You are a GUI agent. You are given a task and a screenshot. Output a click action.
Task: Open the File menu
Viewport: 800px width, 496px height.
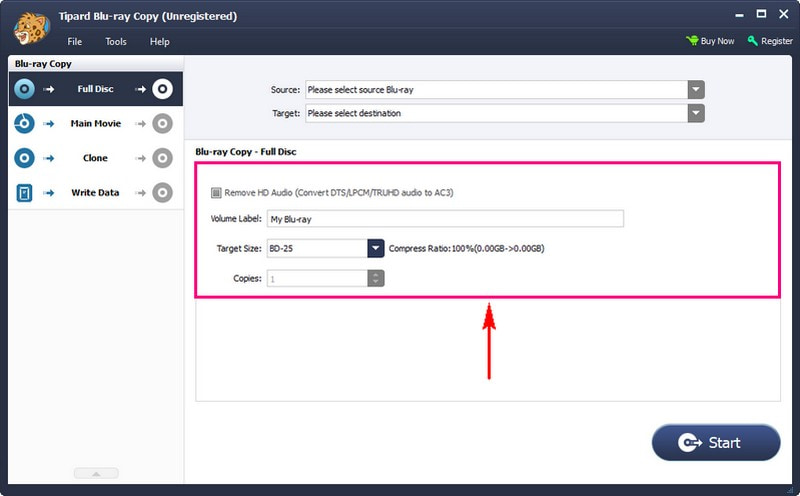(75, 42)
